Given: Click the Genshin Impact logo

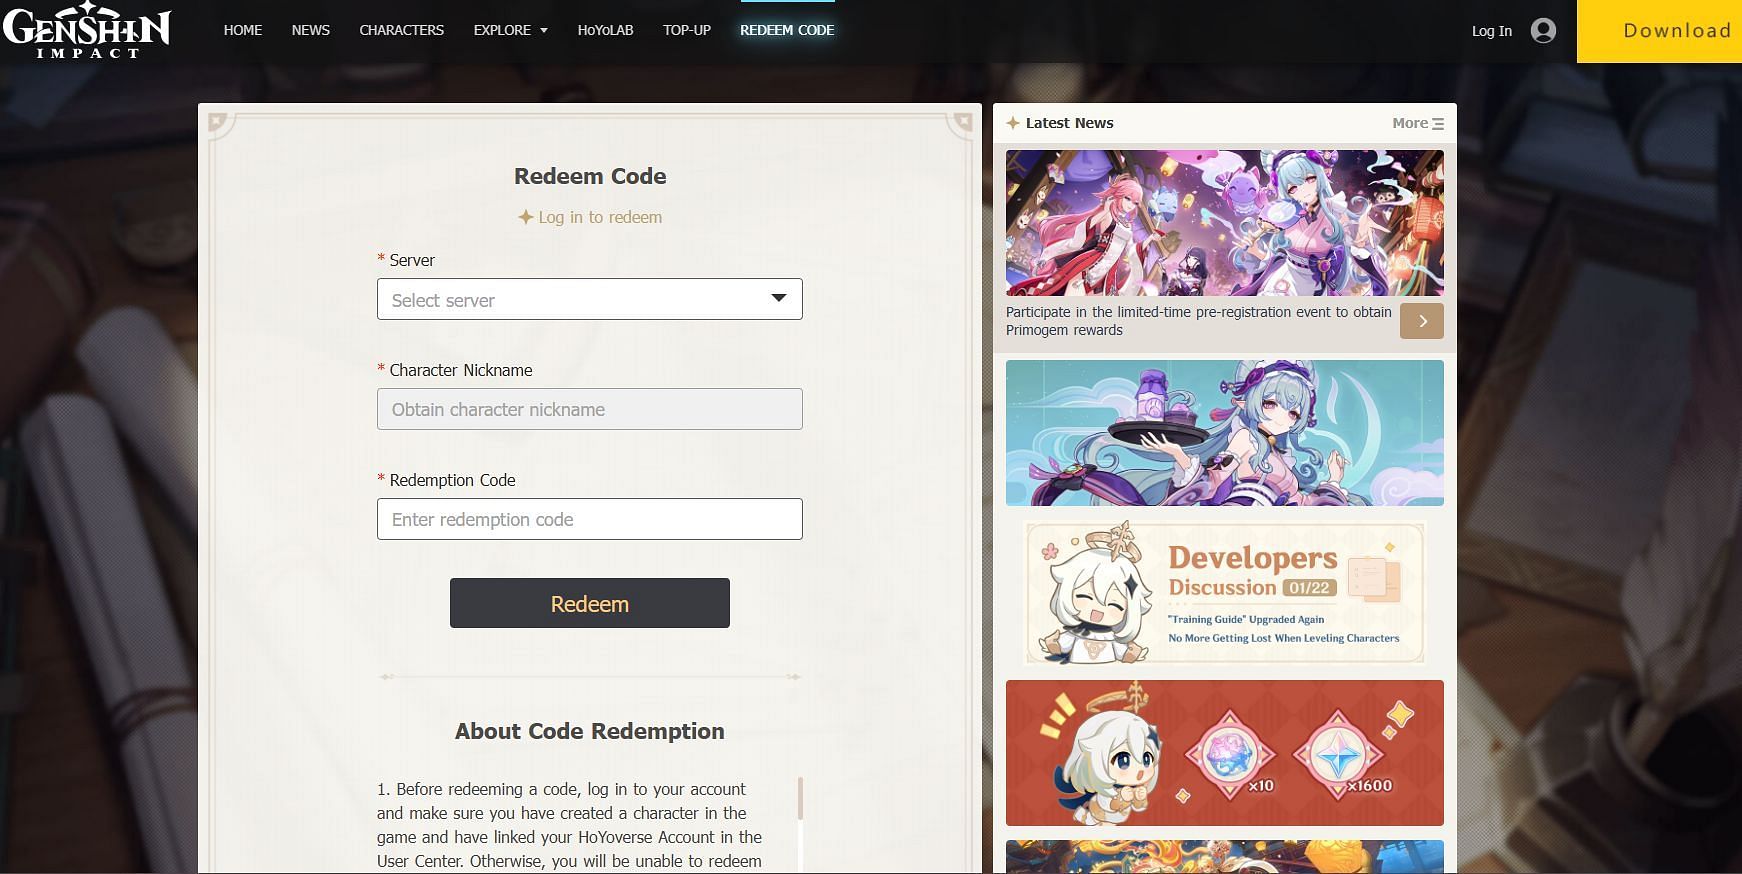Looking at the screenshot, I should (87, 31).
